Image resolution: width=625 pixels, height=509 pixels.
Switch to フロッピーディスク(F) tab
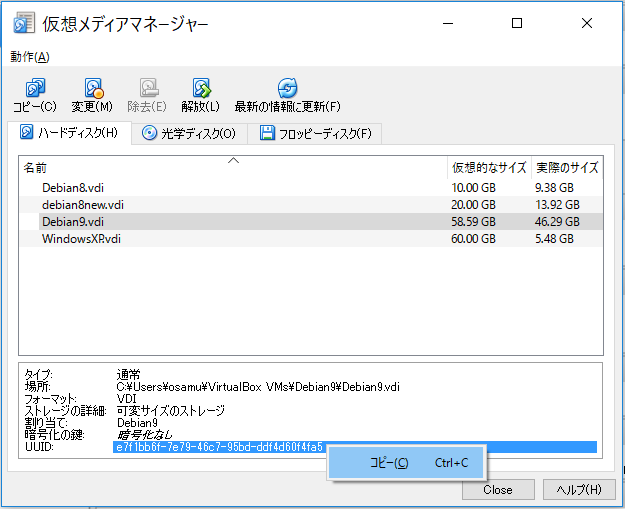pos(315,133)
